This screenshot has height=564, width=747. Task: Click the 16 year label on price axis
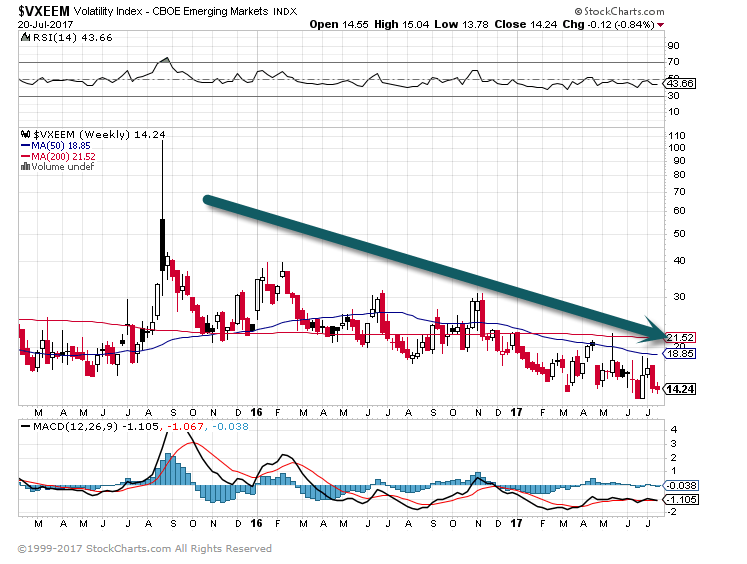pyautogui.click(x=256, y=412)
